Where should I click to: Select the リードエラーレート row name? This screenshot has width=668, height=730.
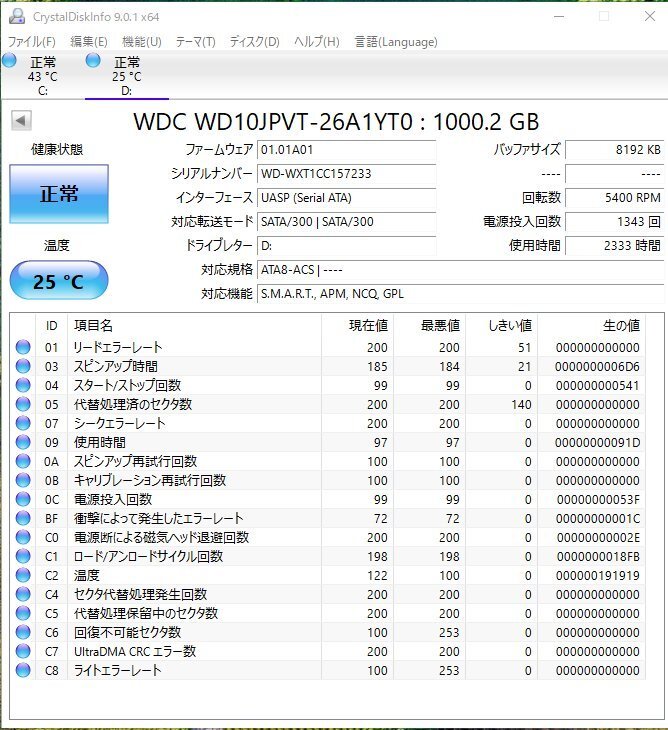tap(118, 347)
